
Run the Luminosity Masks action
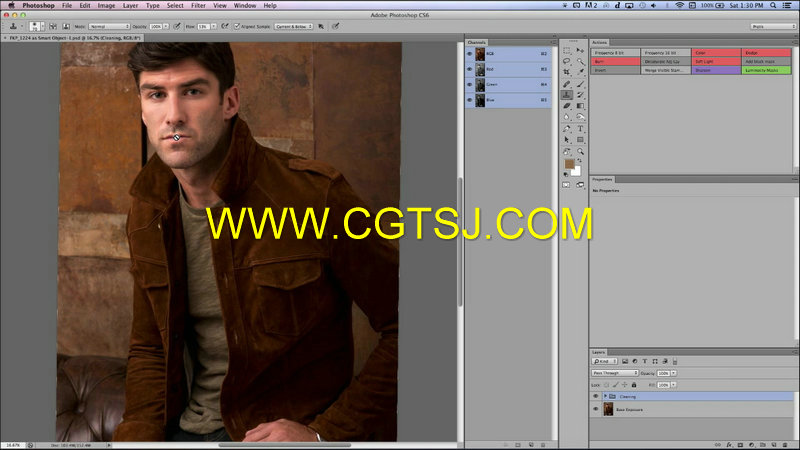pos(766,70)
